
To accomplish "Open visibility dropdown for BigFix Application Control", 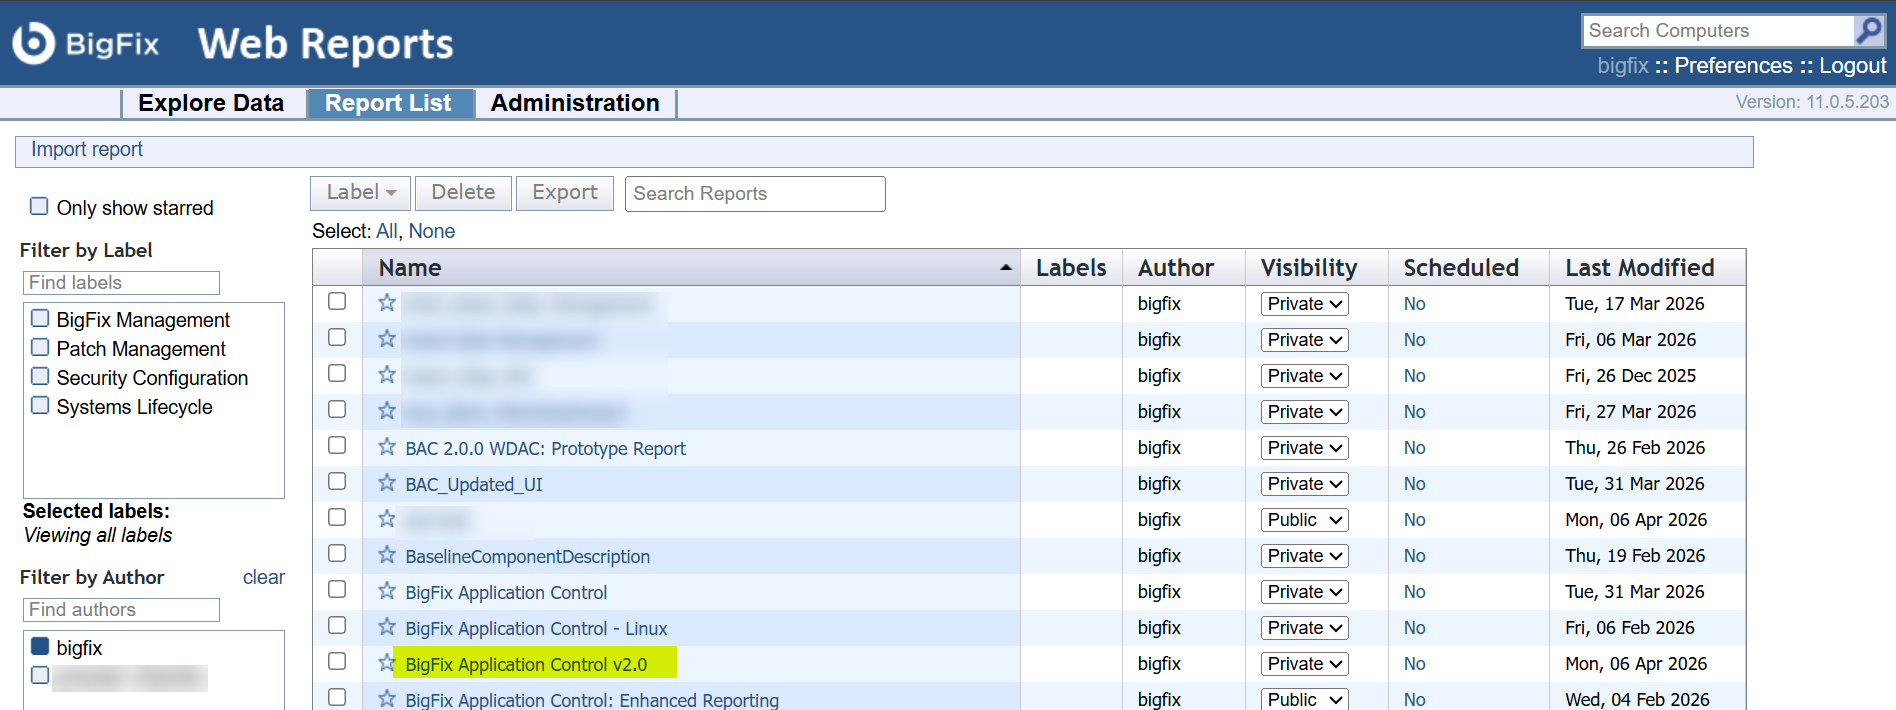I will (1304, 592).
